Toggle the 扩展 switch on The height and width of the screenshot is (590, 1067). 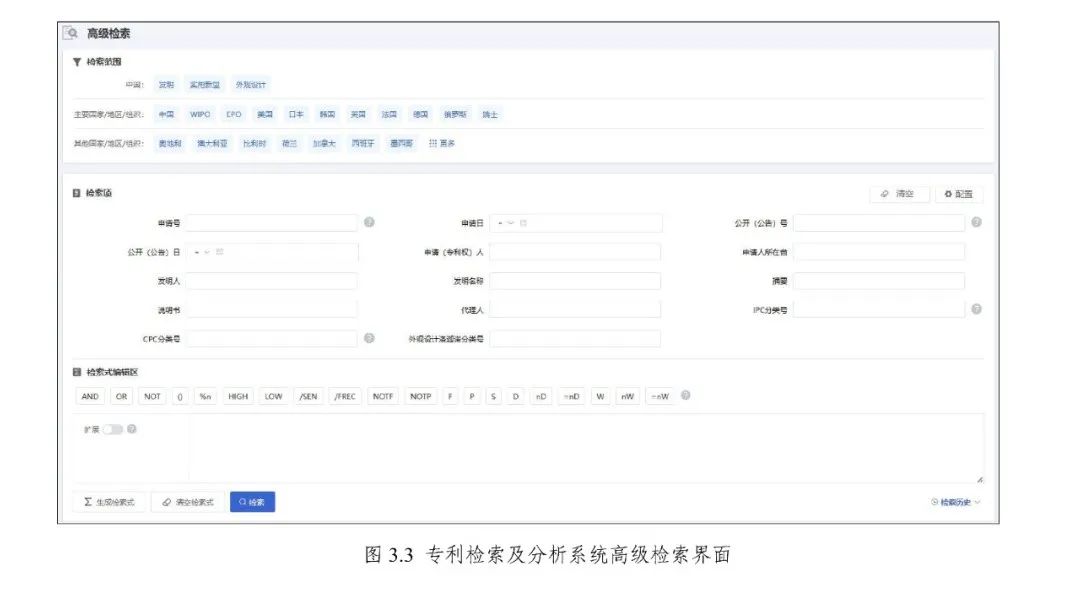coord(112,429)
